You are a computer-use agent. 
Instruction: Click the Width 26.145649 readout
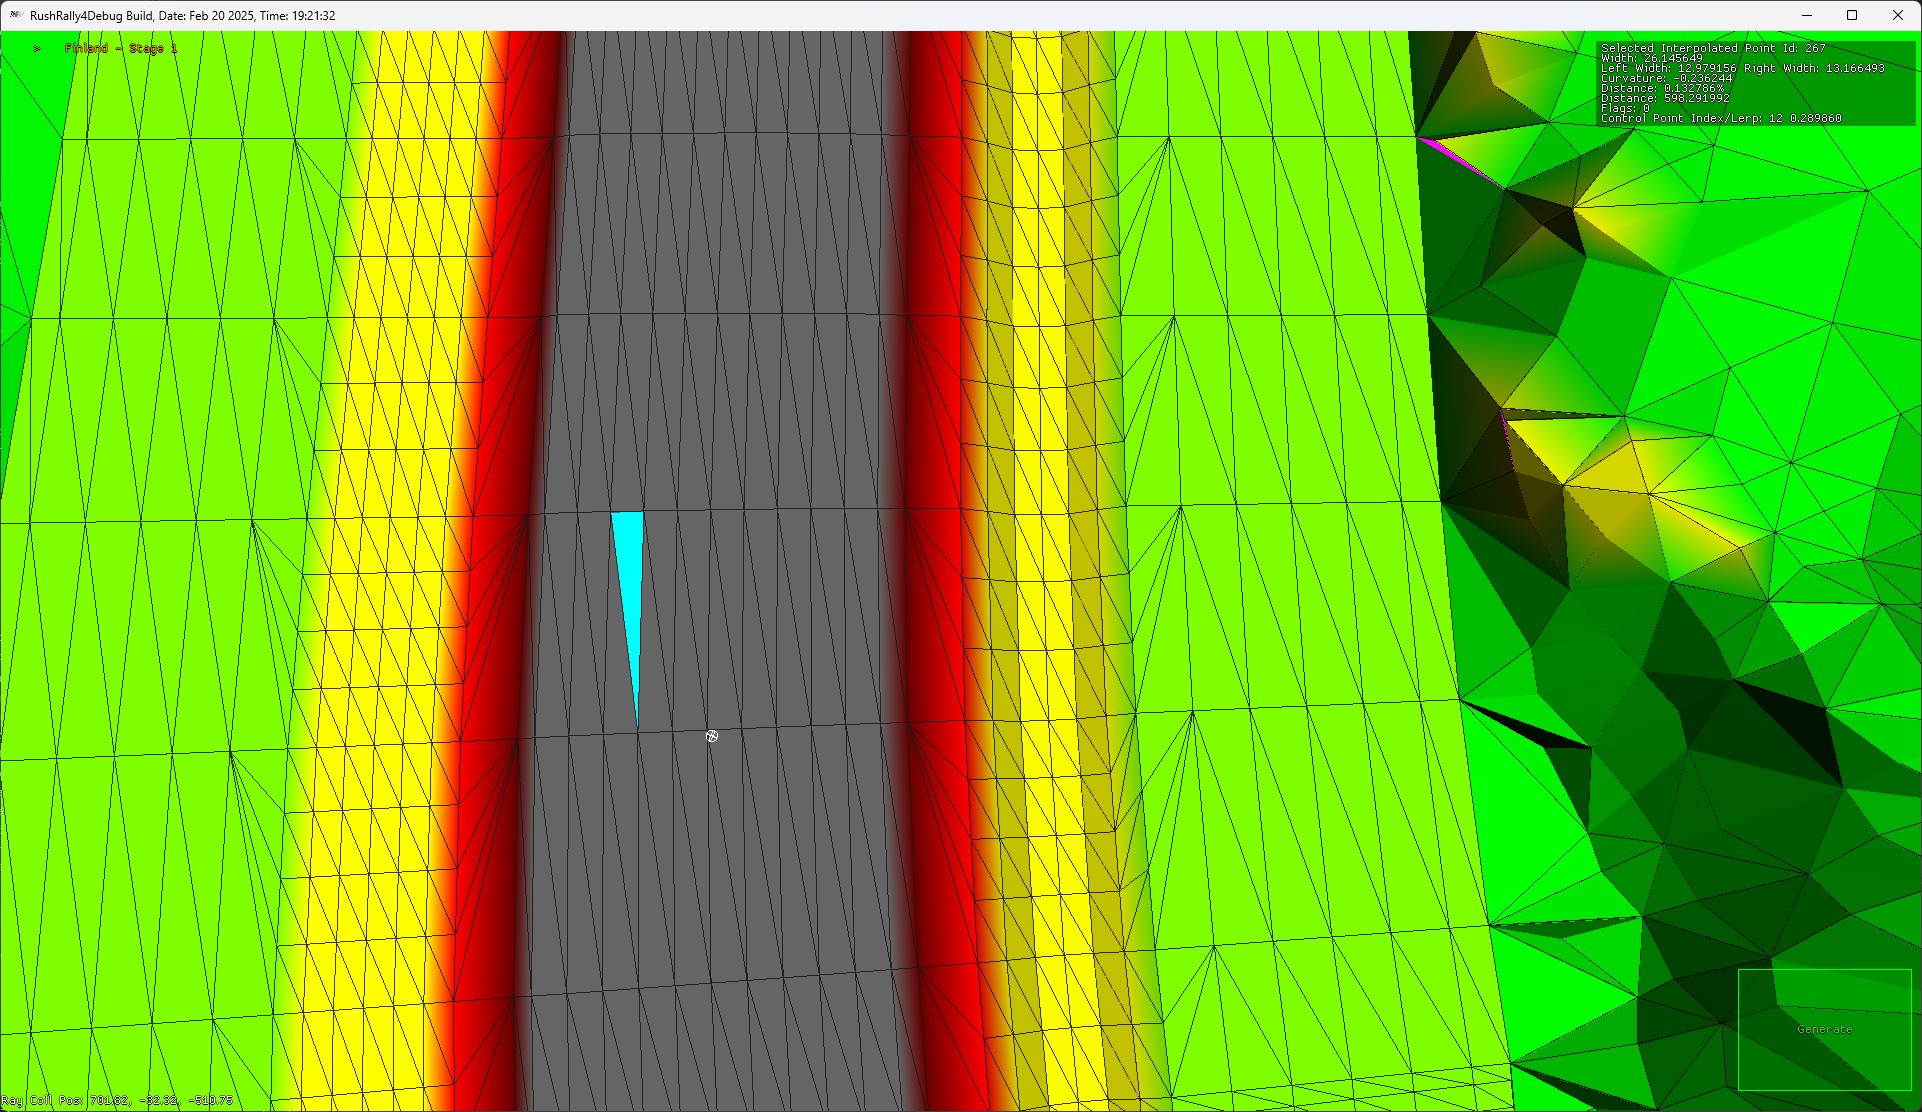click(1651, 58)
